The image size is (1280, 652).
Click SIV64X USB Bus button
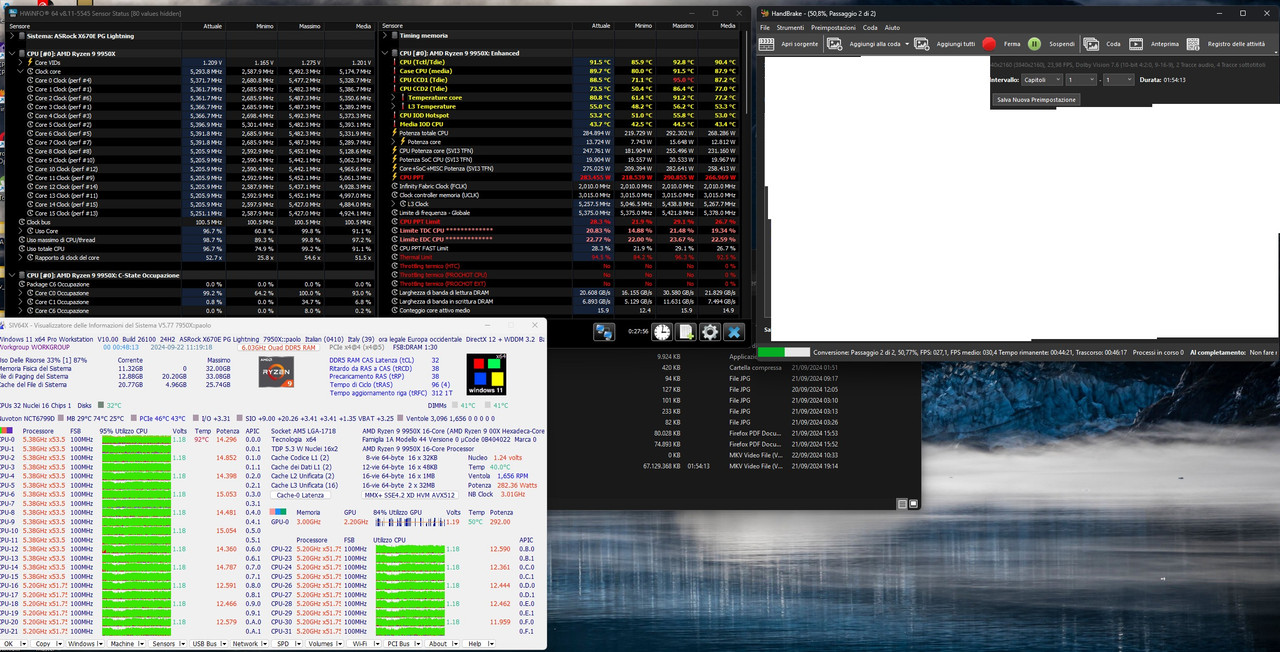click(x=204, y=644)
